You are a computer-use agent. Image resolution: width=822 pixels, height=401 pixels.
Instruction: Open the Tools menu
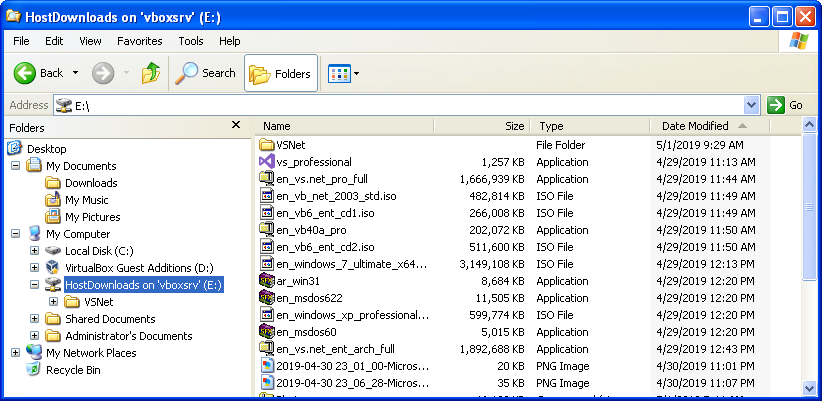[x=191, y=41]
